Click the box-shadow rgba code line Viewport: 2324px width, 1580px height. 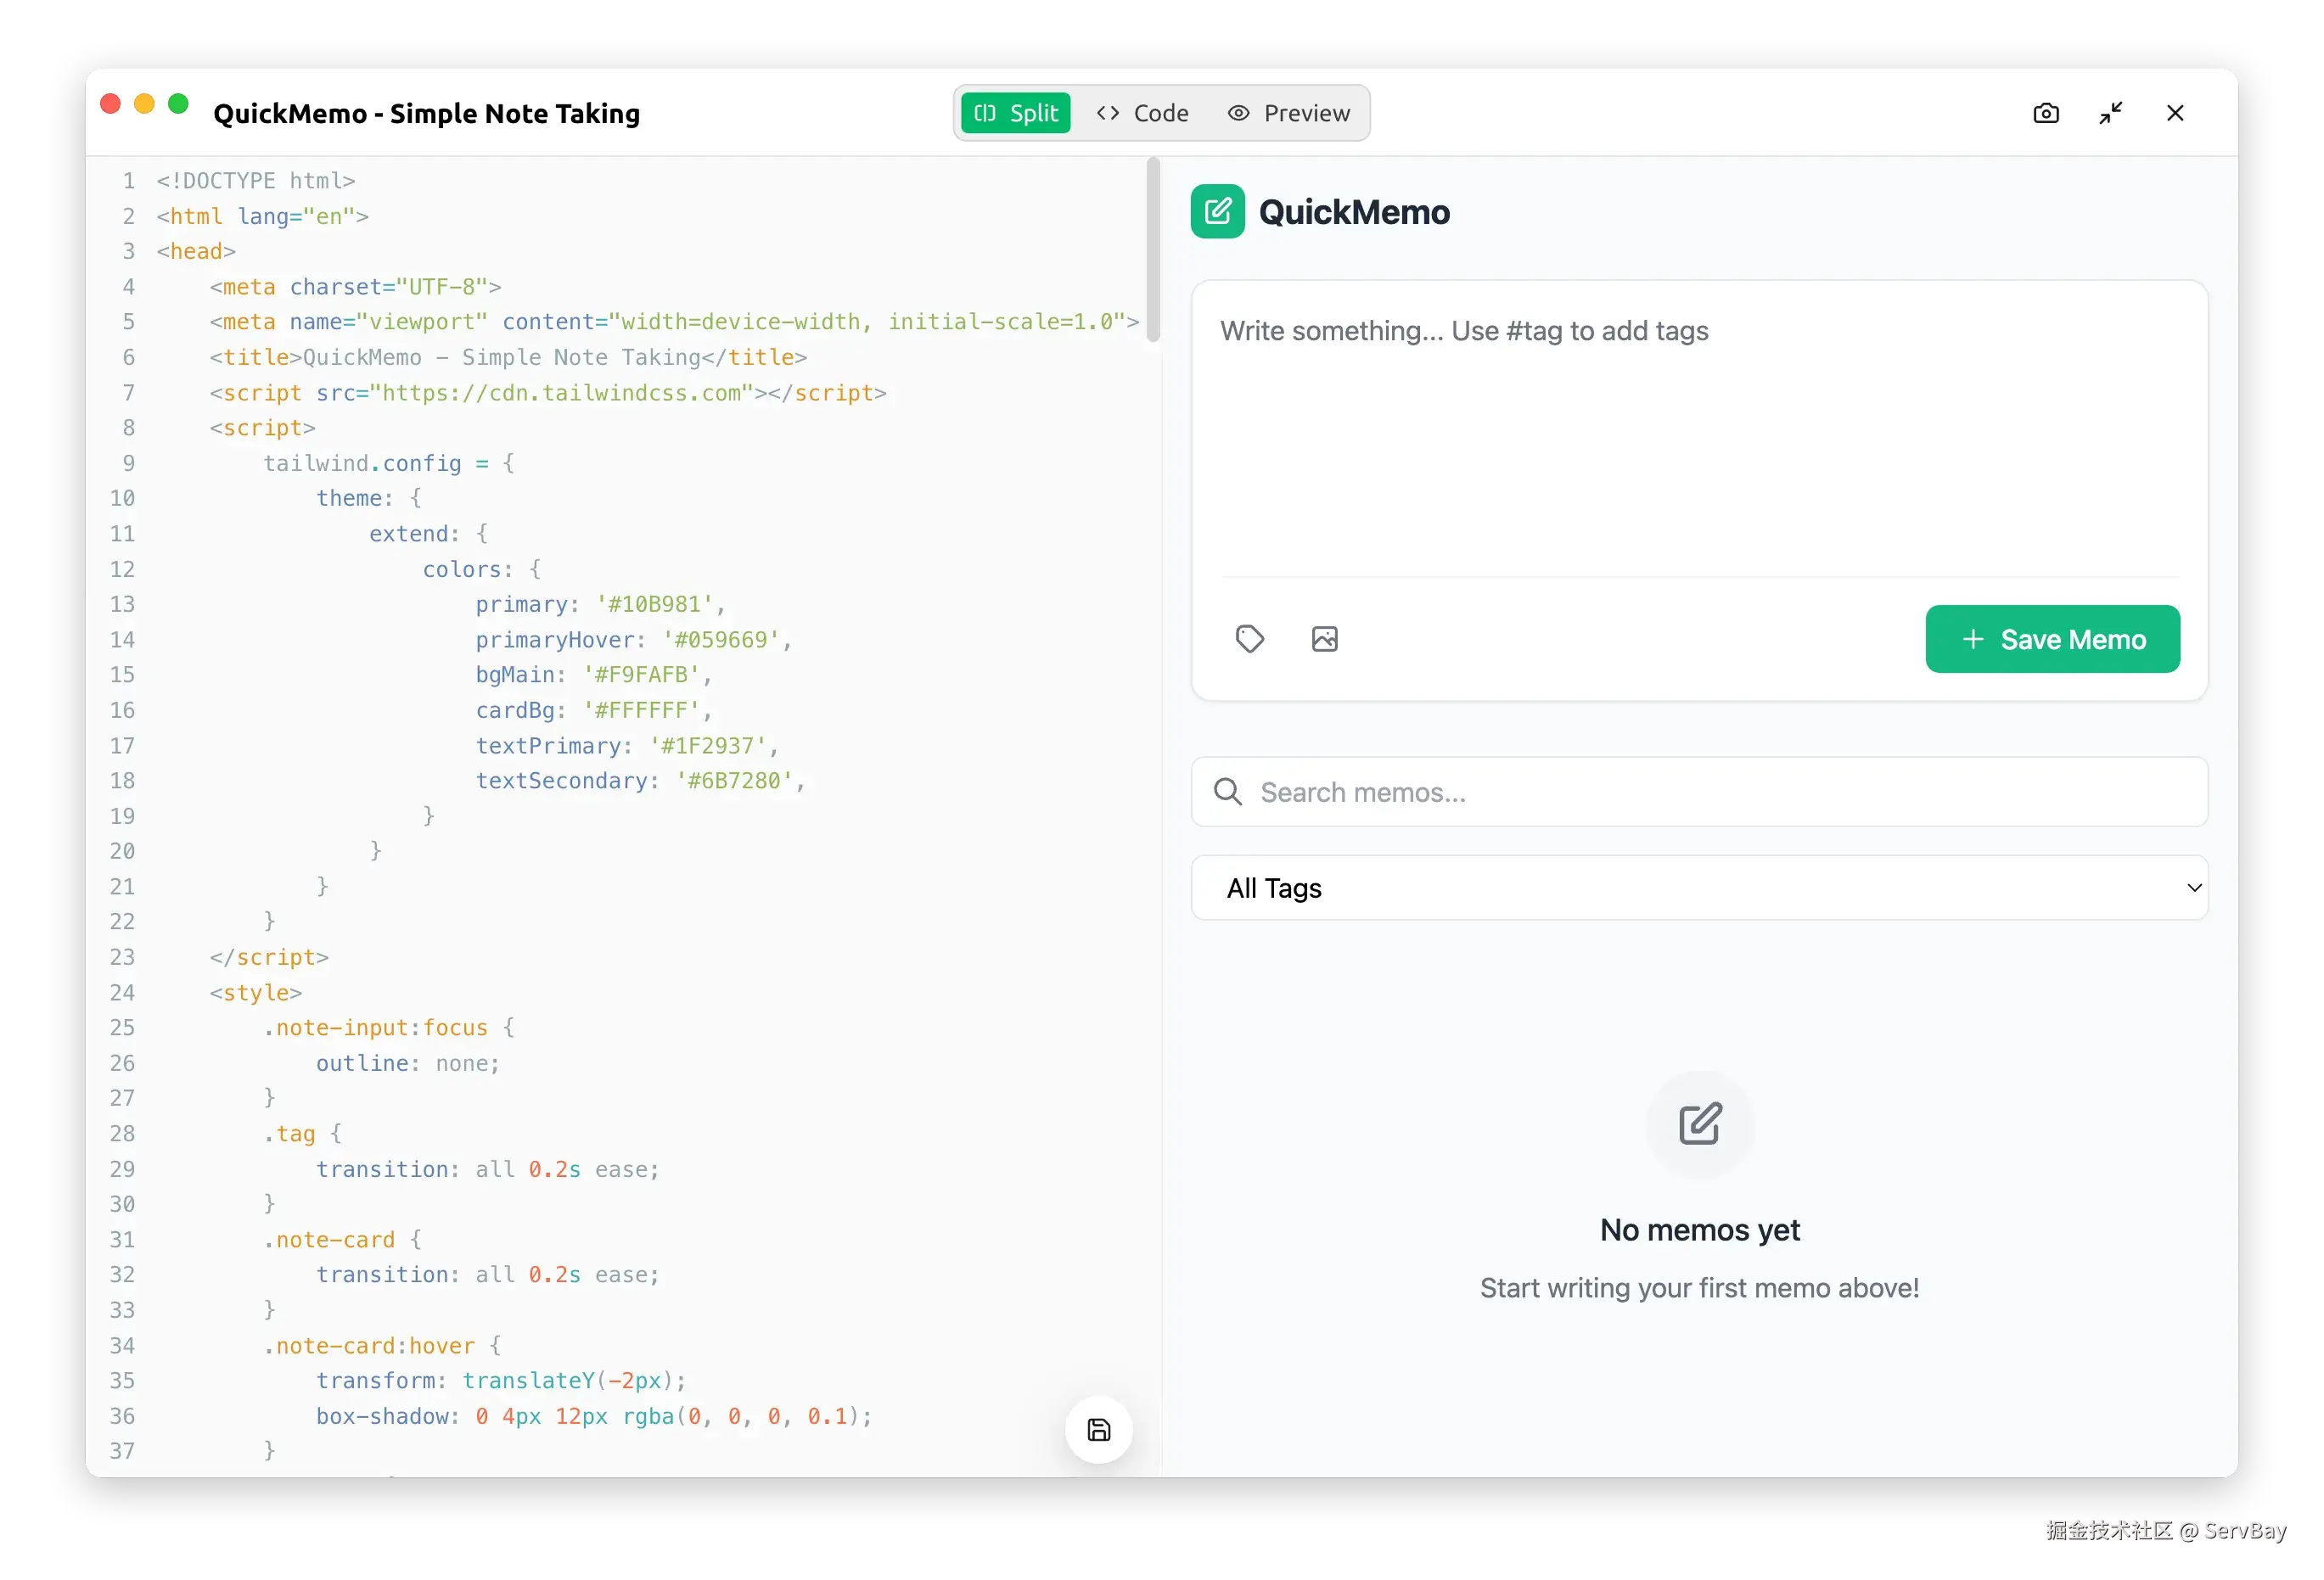tap(594, 1416)
